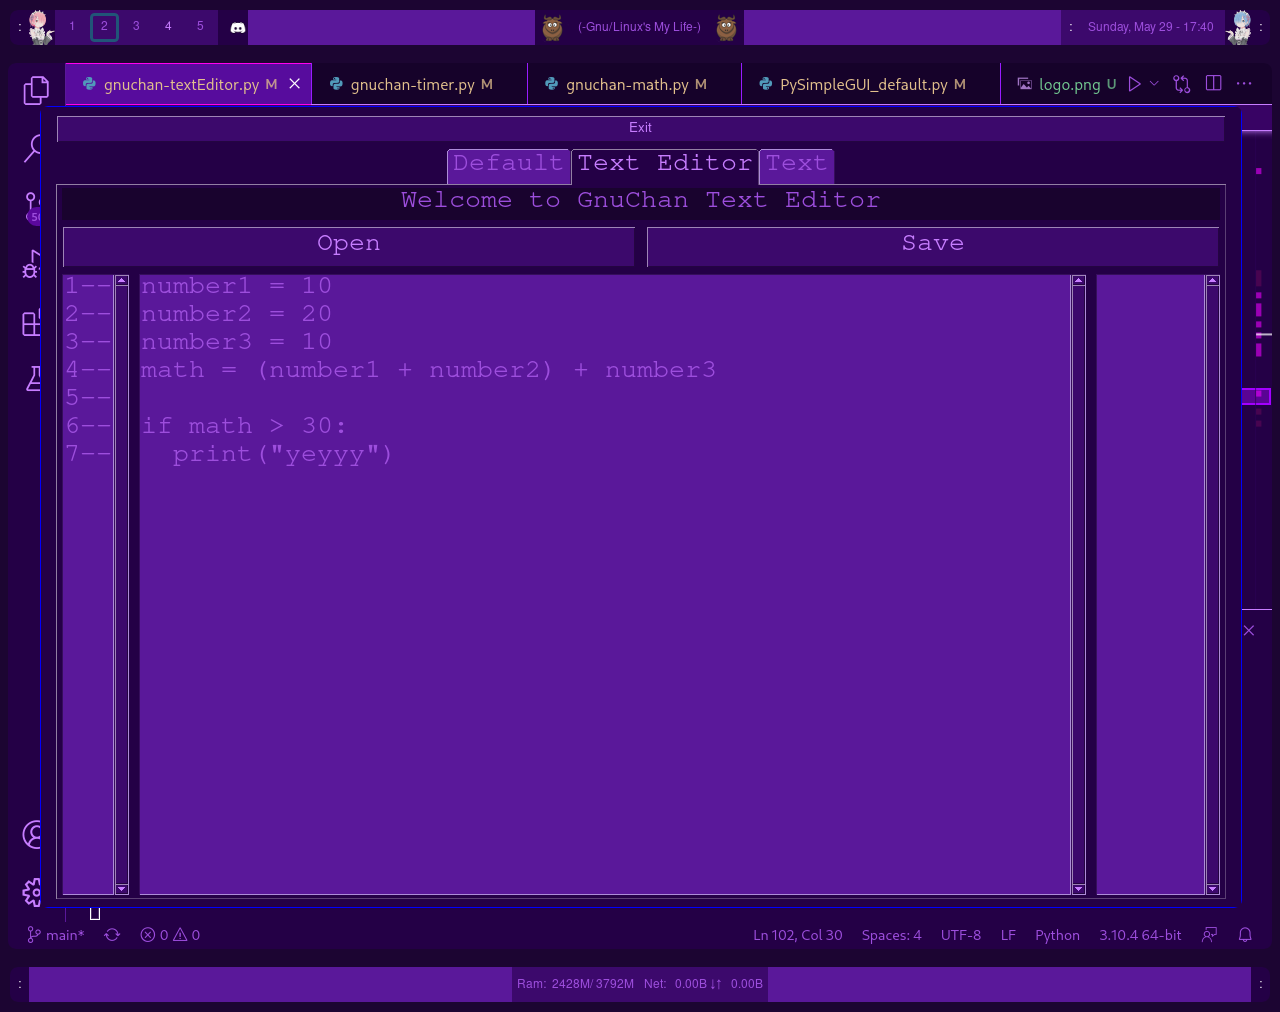The height and width of the screenshot is (1012, 1280).
Task: Click the editor scrollbar down arrow
Action: click(1078, 889)
